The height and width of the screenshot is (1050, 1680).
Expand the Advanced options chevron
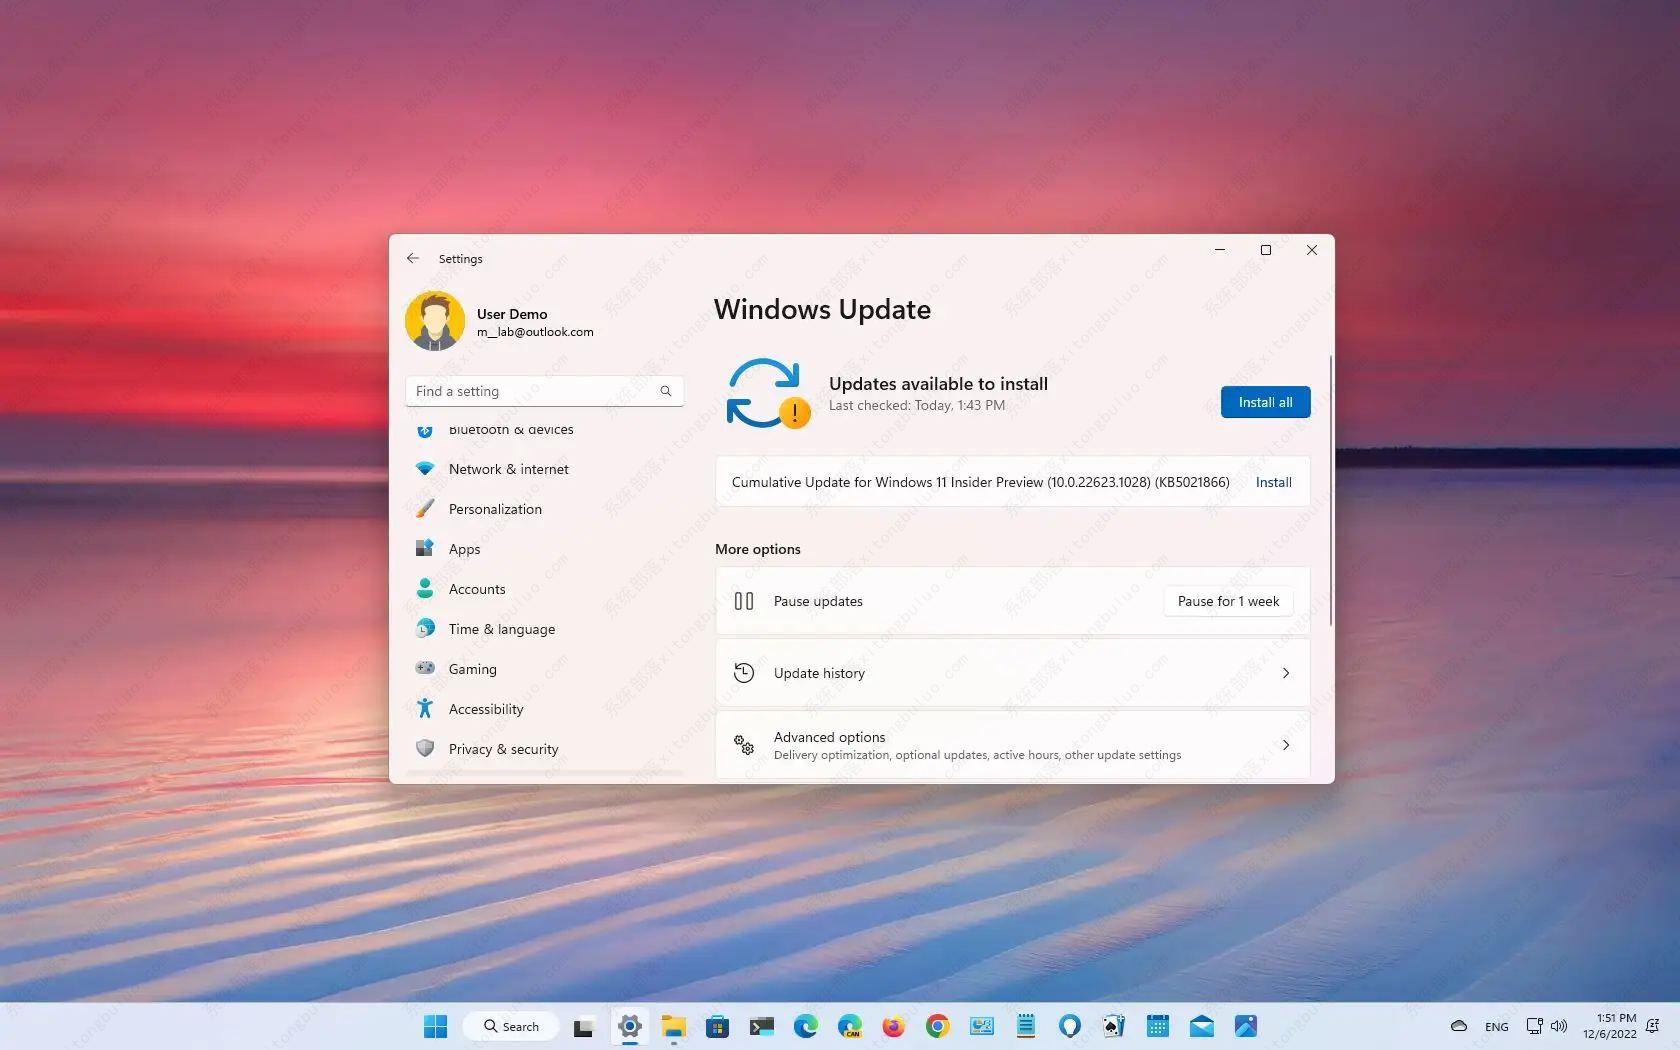(x=1286, y=745)
